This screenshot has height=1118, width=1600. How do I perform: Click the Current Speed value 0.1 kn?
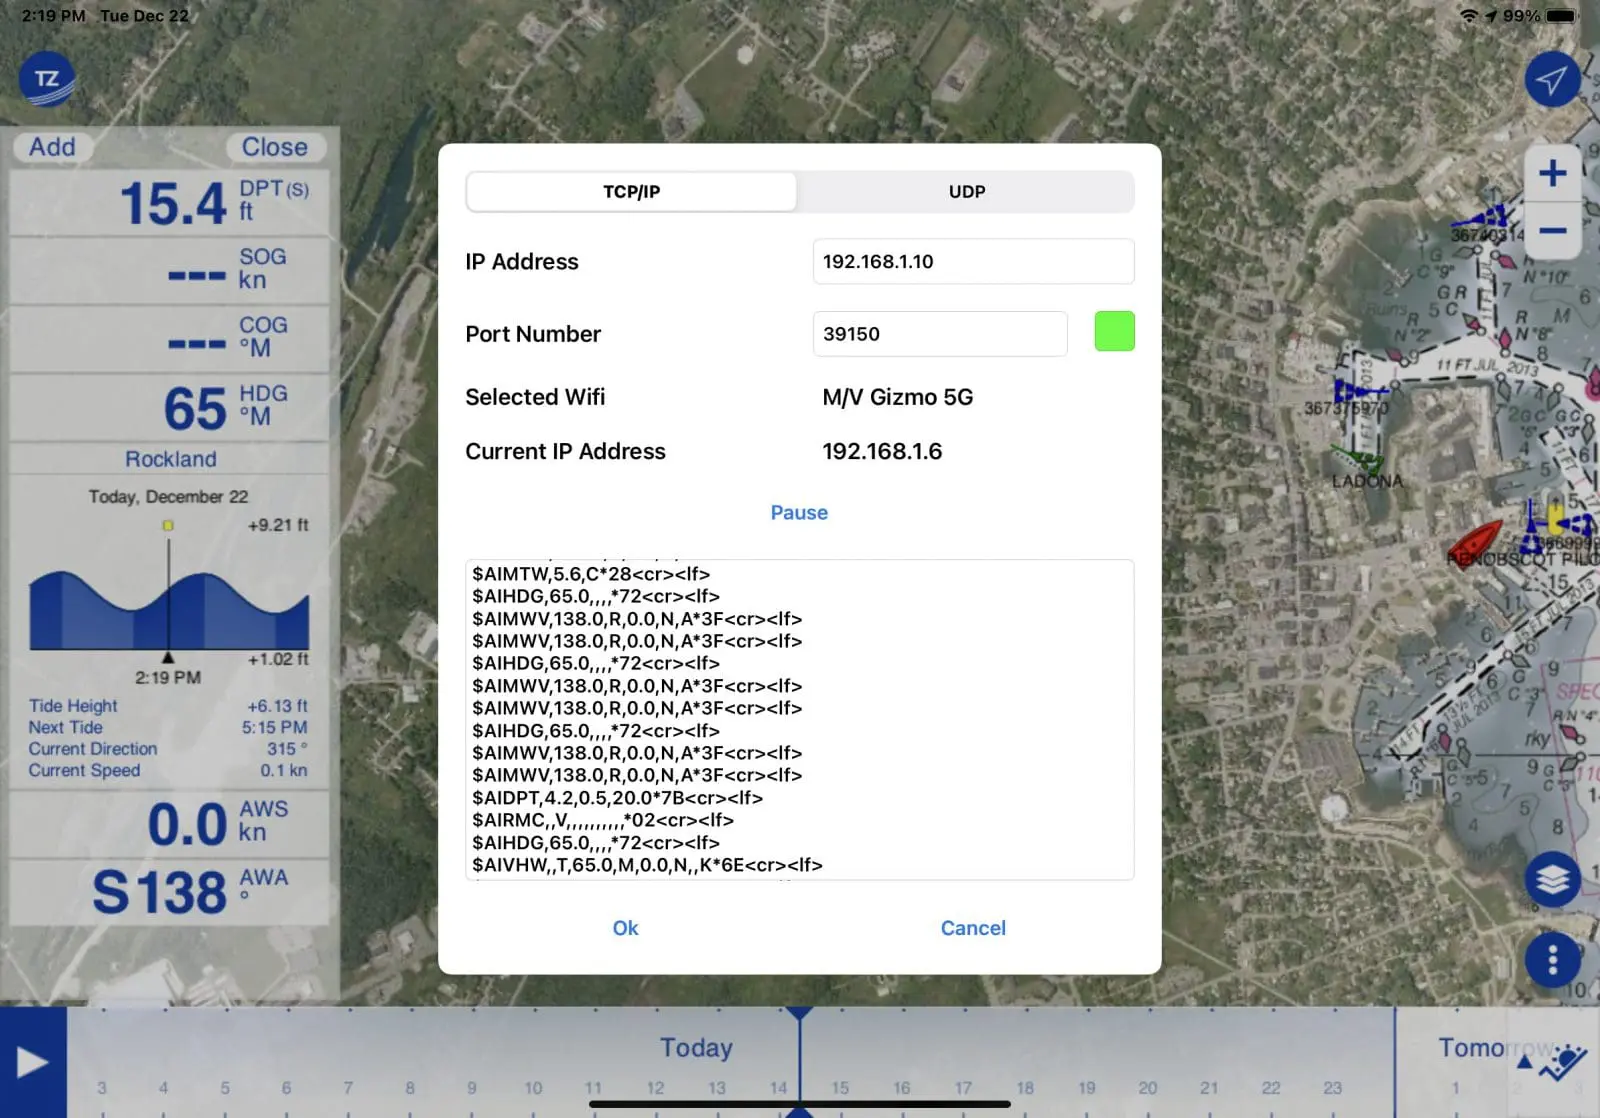coord(284,770)
